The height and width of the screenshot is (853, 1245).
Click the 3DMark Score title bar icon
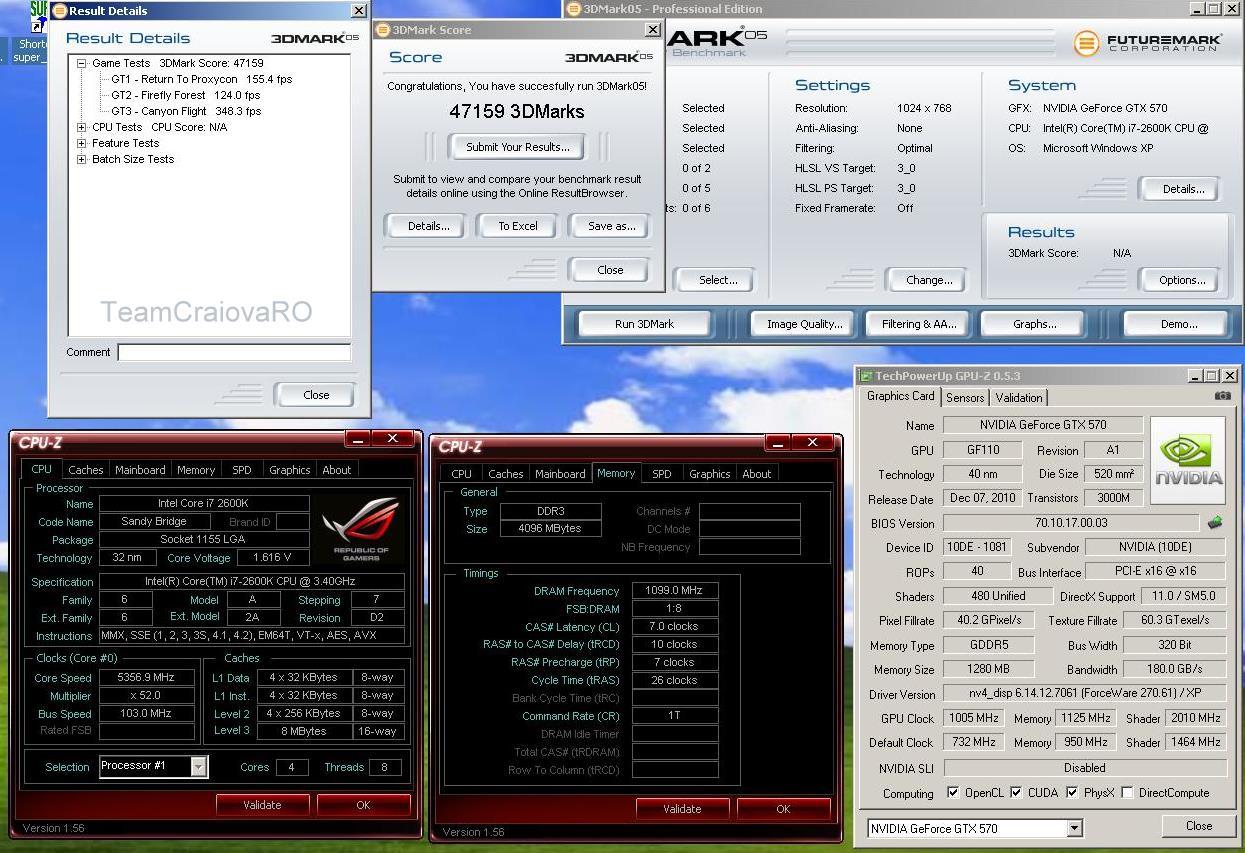pos(384,30)
